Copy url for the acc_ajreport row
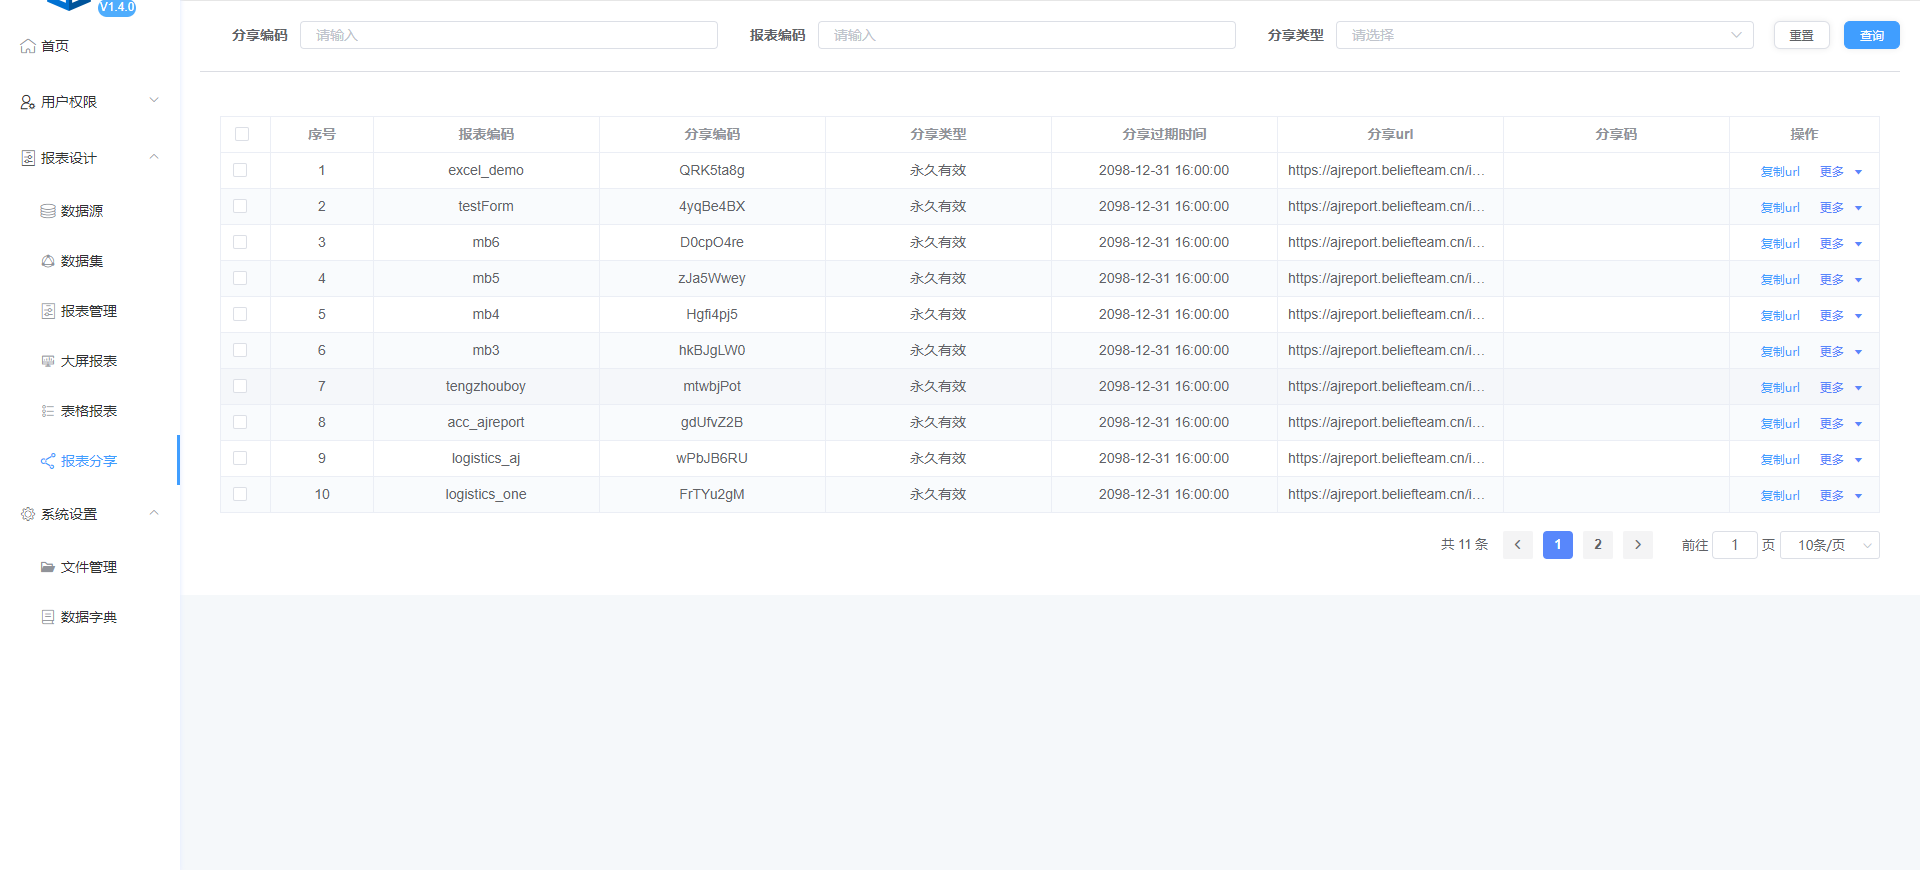The width and height of the screenshot is (1920, 870). [1780, 424]
